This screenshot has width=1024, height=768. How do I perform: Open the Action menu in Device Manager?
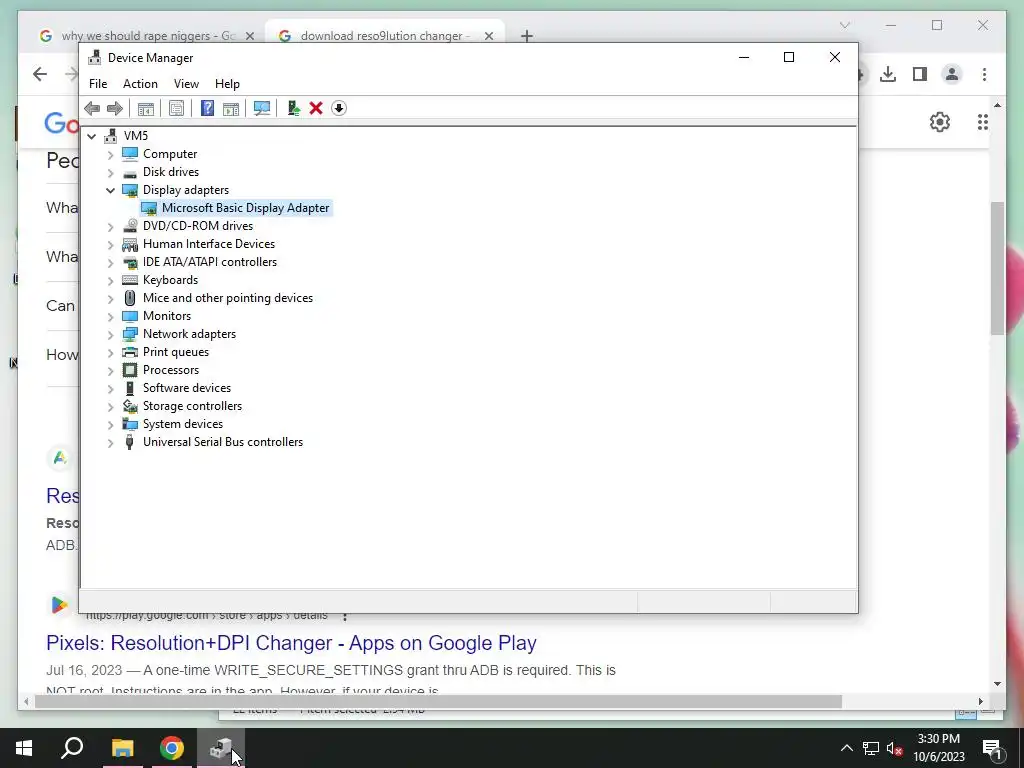[140, 84]
